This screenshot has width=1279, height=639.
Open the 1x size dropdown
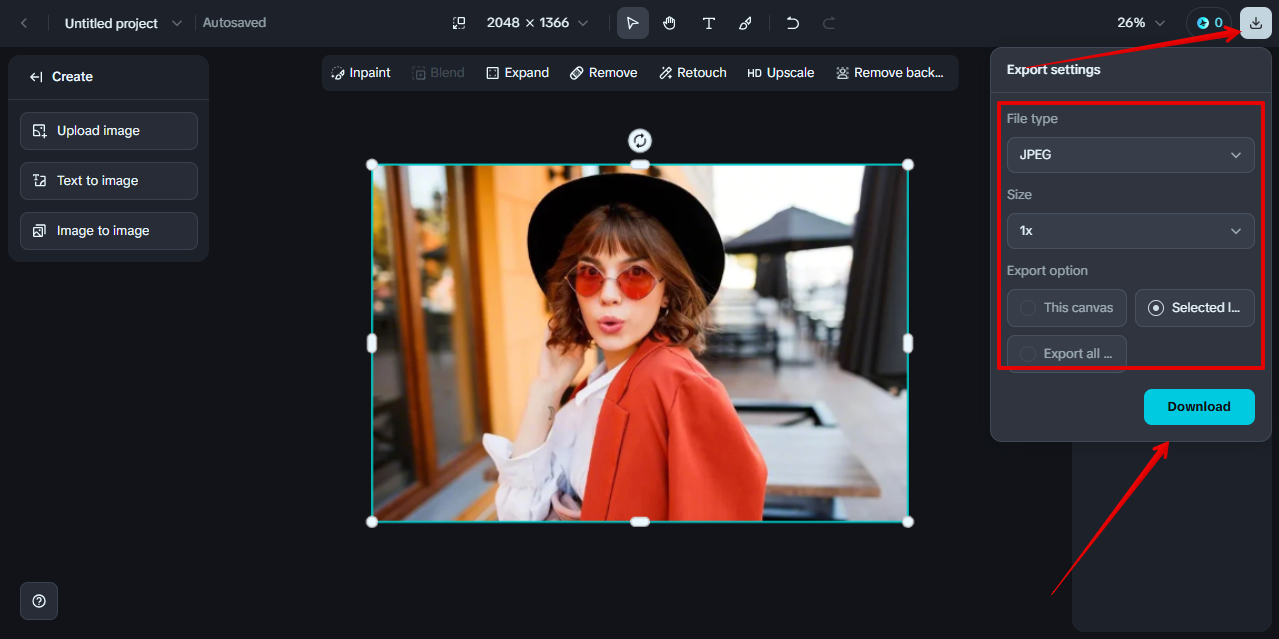click(x=1130, y=231)
